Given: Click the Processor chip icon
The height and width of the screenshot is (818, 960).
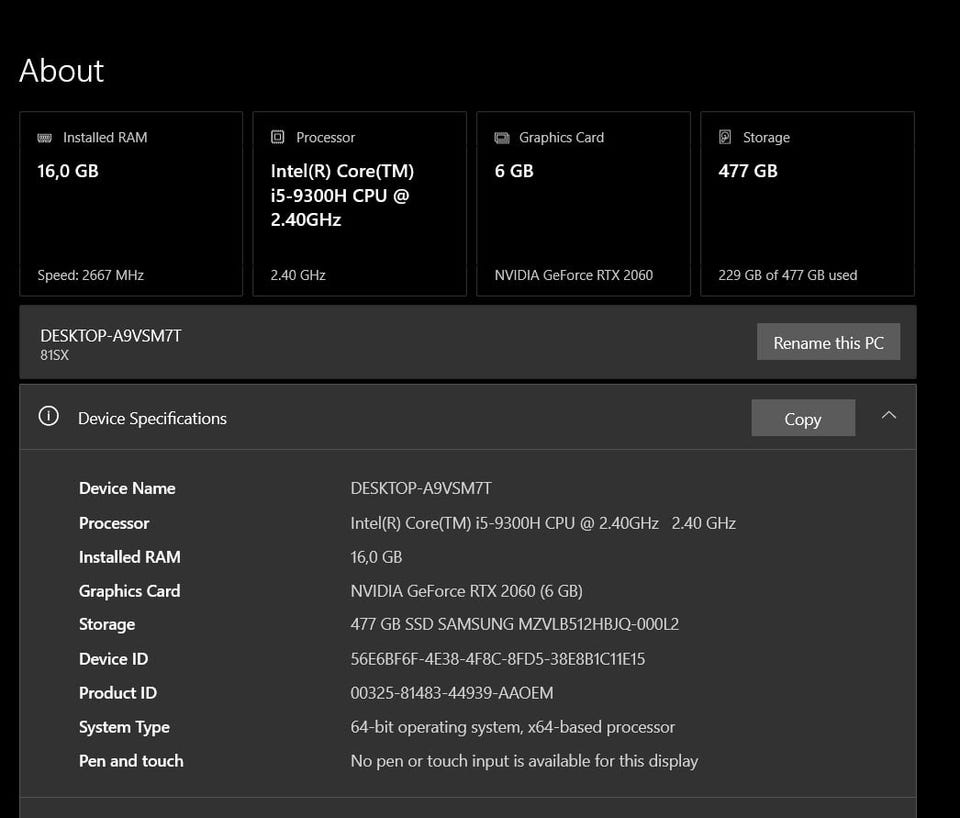Looking at the screenshot, I should click(278, 138).
